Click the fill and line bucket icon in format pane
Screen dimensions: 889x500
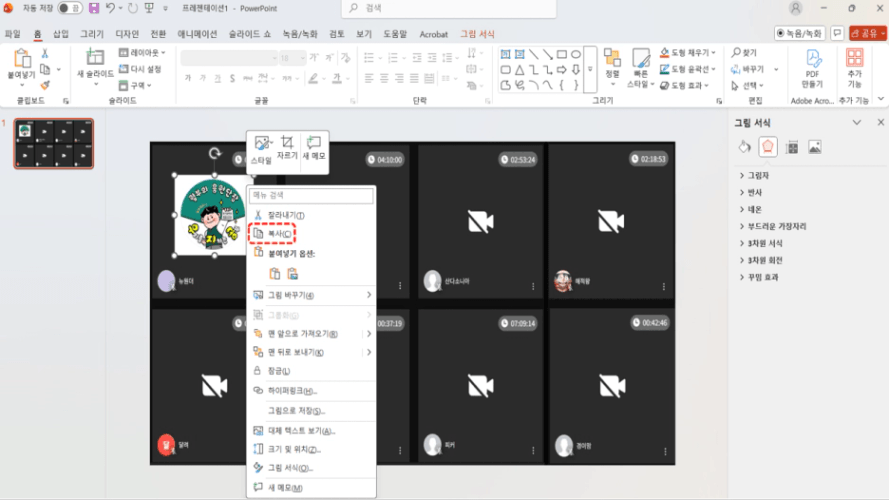pyautogui.click(x=744, y=147)
